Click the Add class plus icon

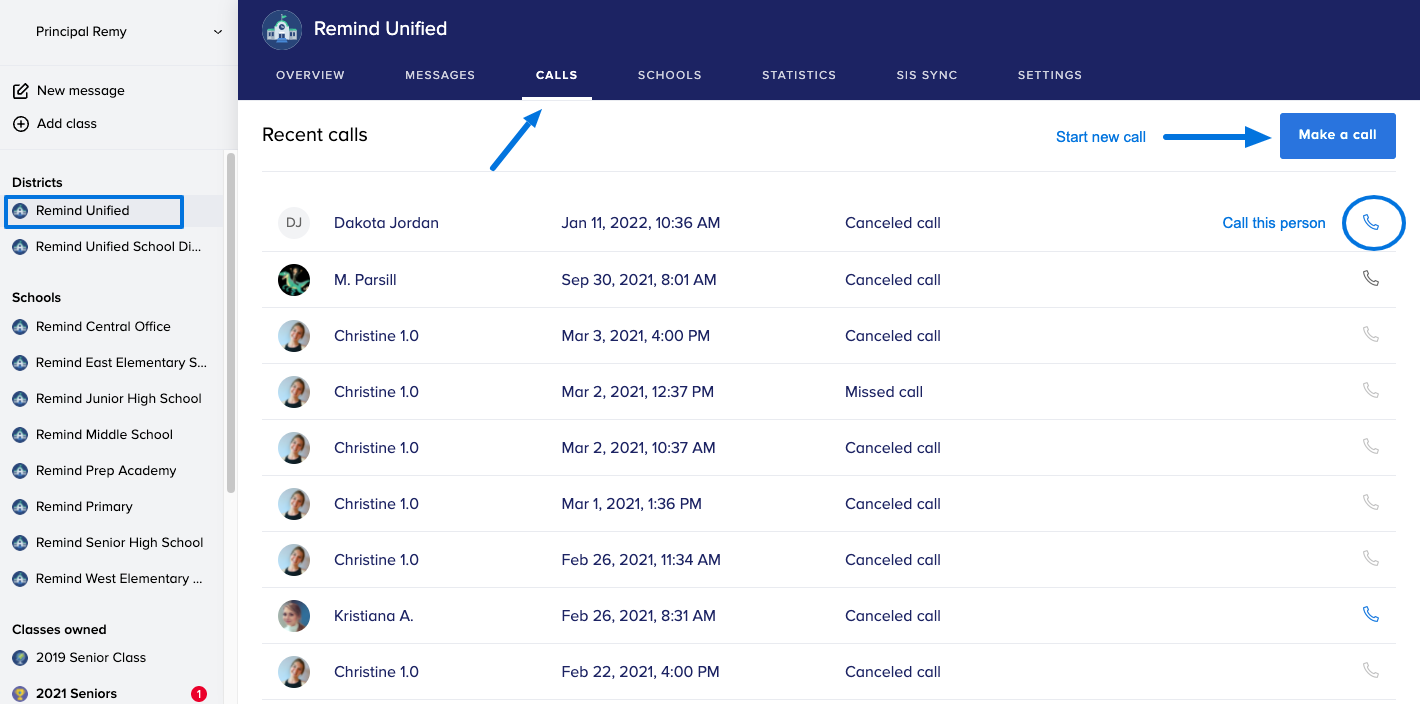pyautogui.click(x=20, y=124)
